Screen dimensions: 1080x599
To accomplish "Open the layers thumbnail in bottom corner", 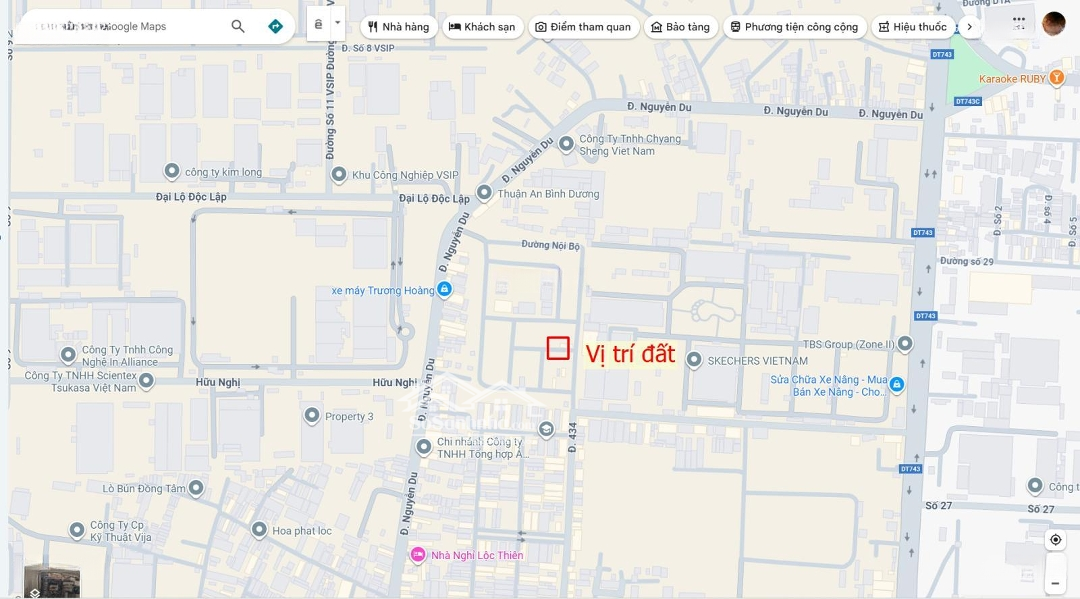I will (x=51, y=581).
